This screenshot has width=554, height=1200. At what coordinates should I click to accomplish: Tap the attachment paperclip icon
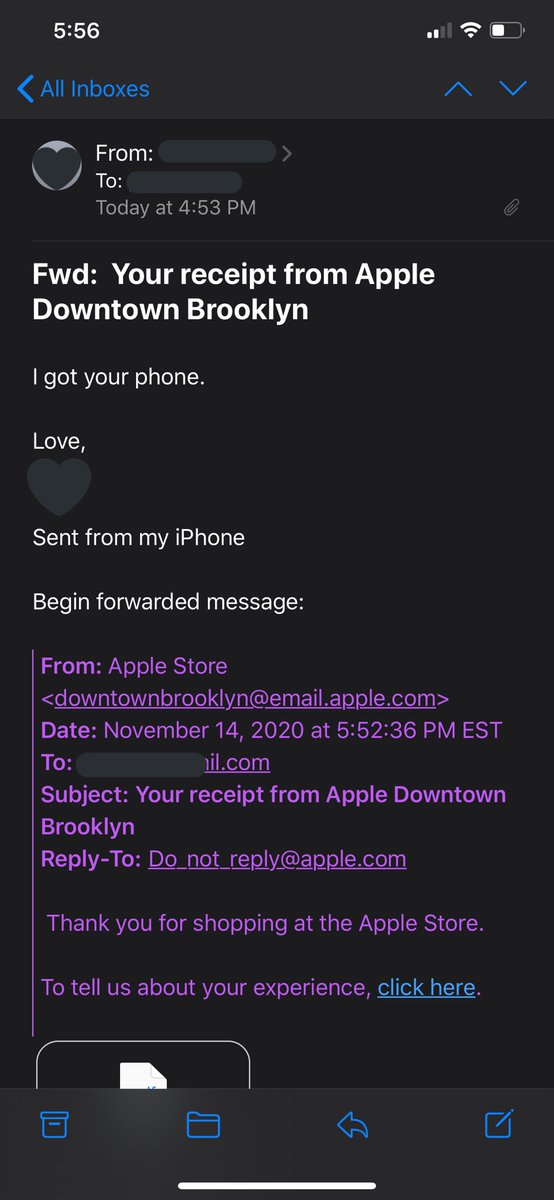click(x=511, y=208)
